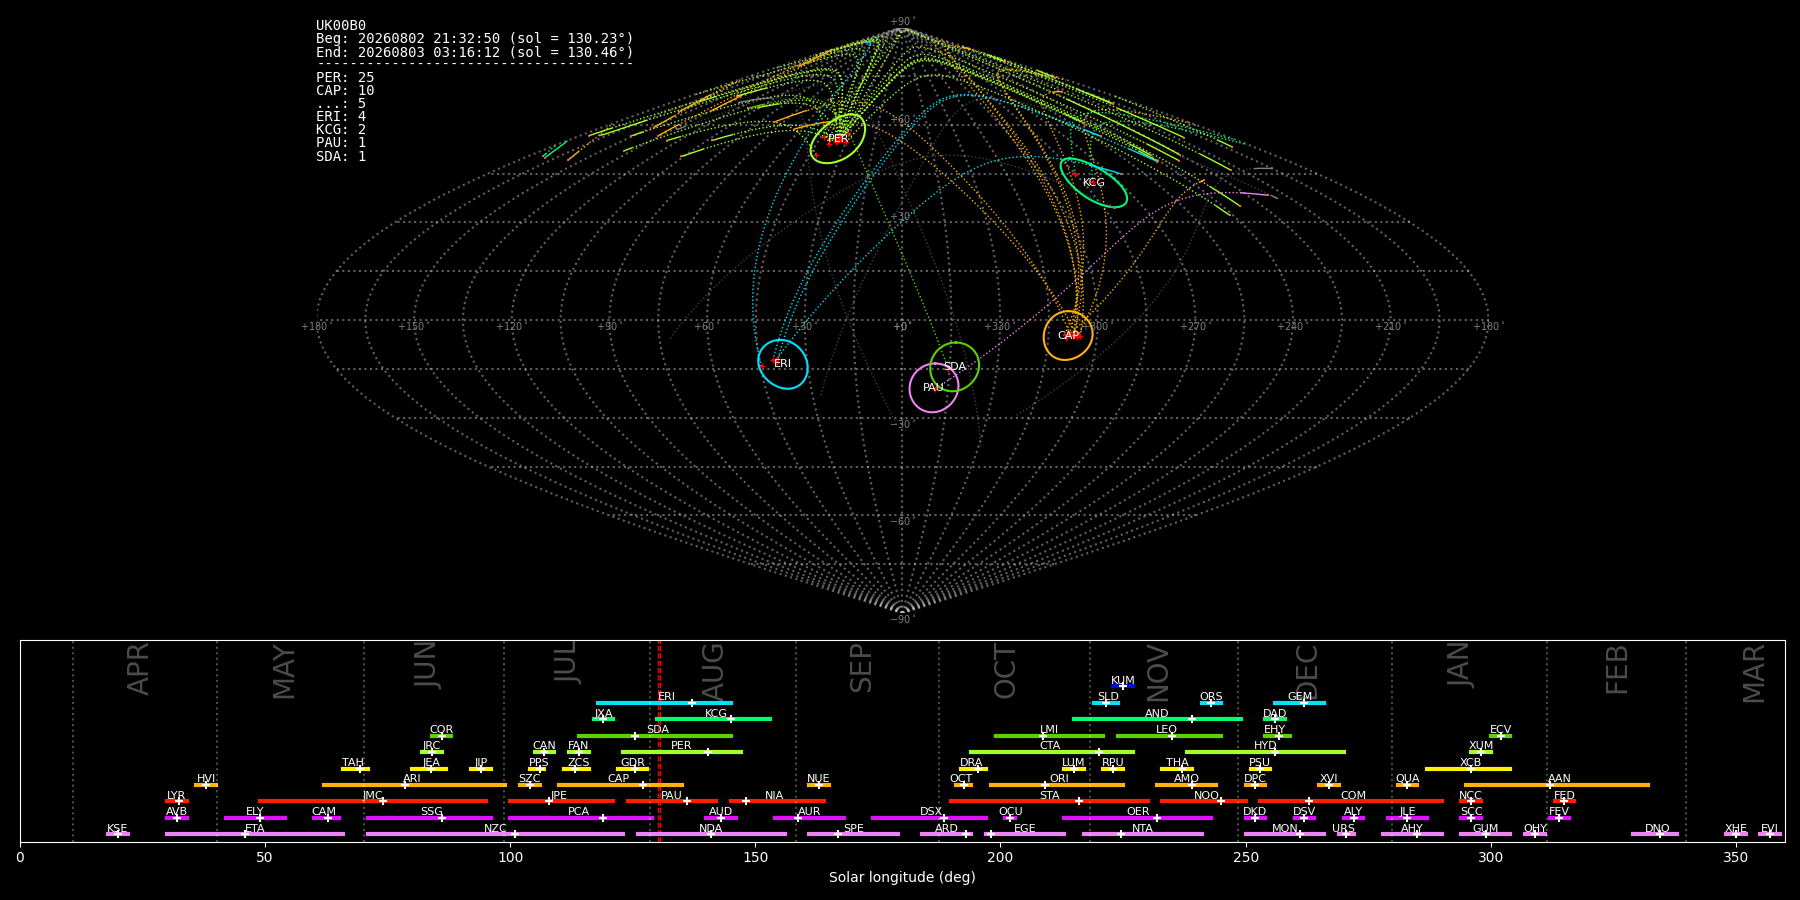This screenshot has width=1800, height=900.
Task: Click the STA red activity bar
Action: tap(1049, 801)
